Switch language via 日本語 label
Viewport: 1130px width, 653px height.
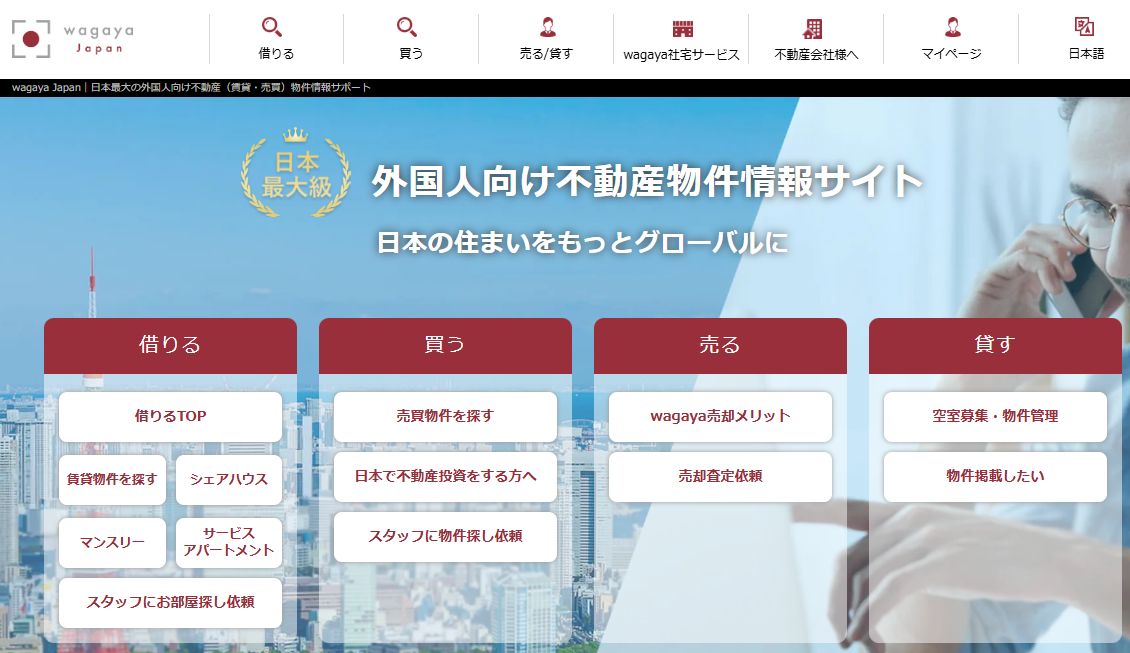[1086, 53]
